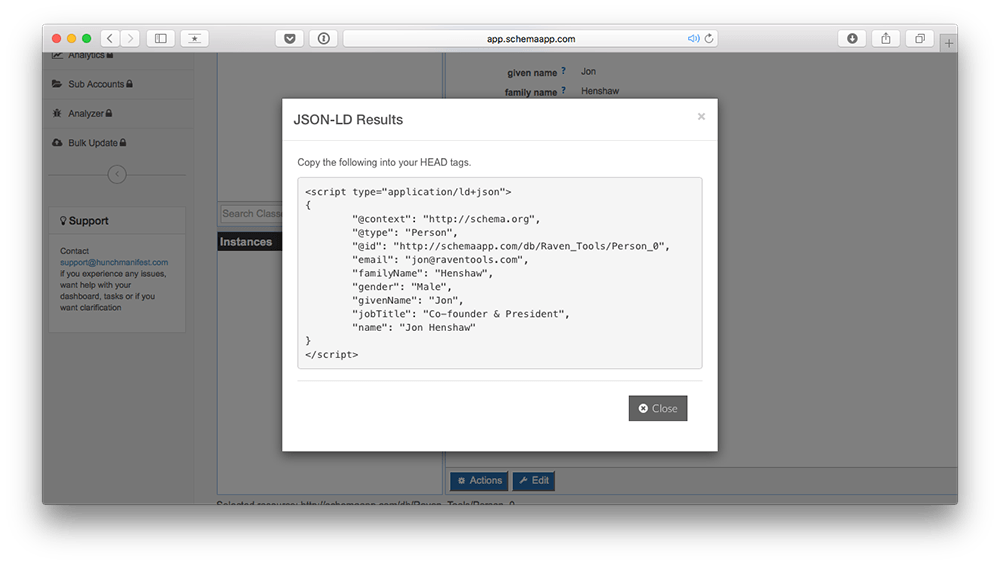Click the Bulk Update cloud icon
The width and height of the screenshot is (1000, 565).
point(57,143)
